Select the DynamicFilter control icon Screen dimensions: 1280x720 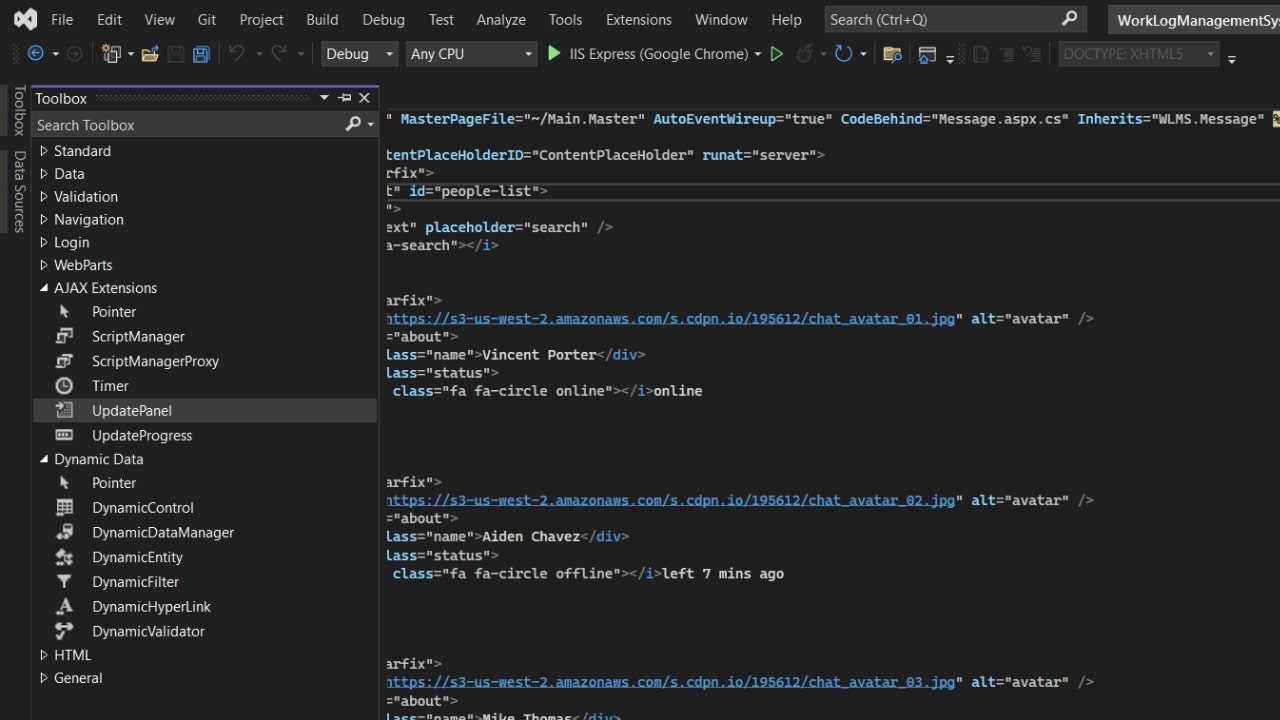(66, 581)
